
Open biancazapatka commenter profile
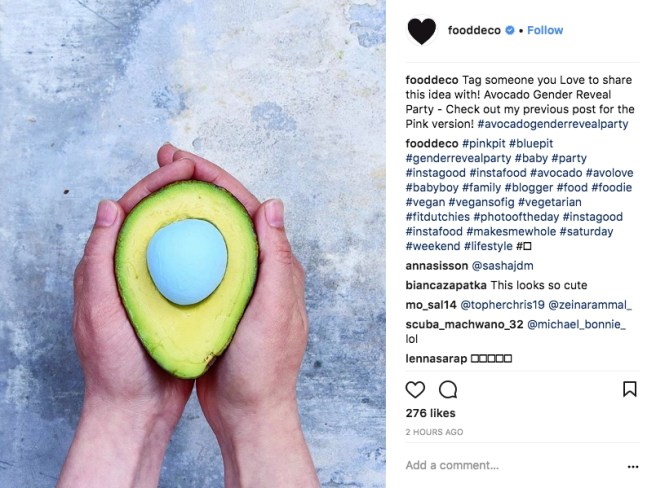pos(446,285)
